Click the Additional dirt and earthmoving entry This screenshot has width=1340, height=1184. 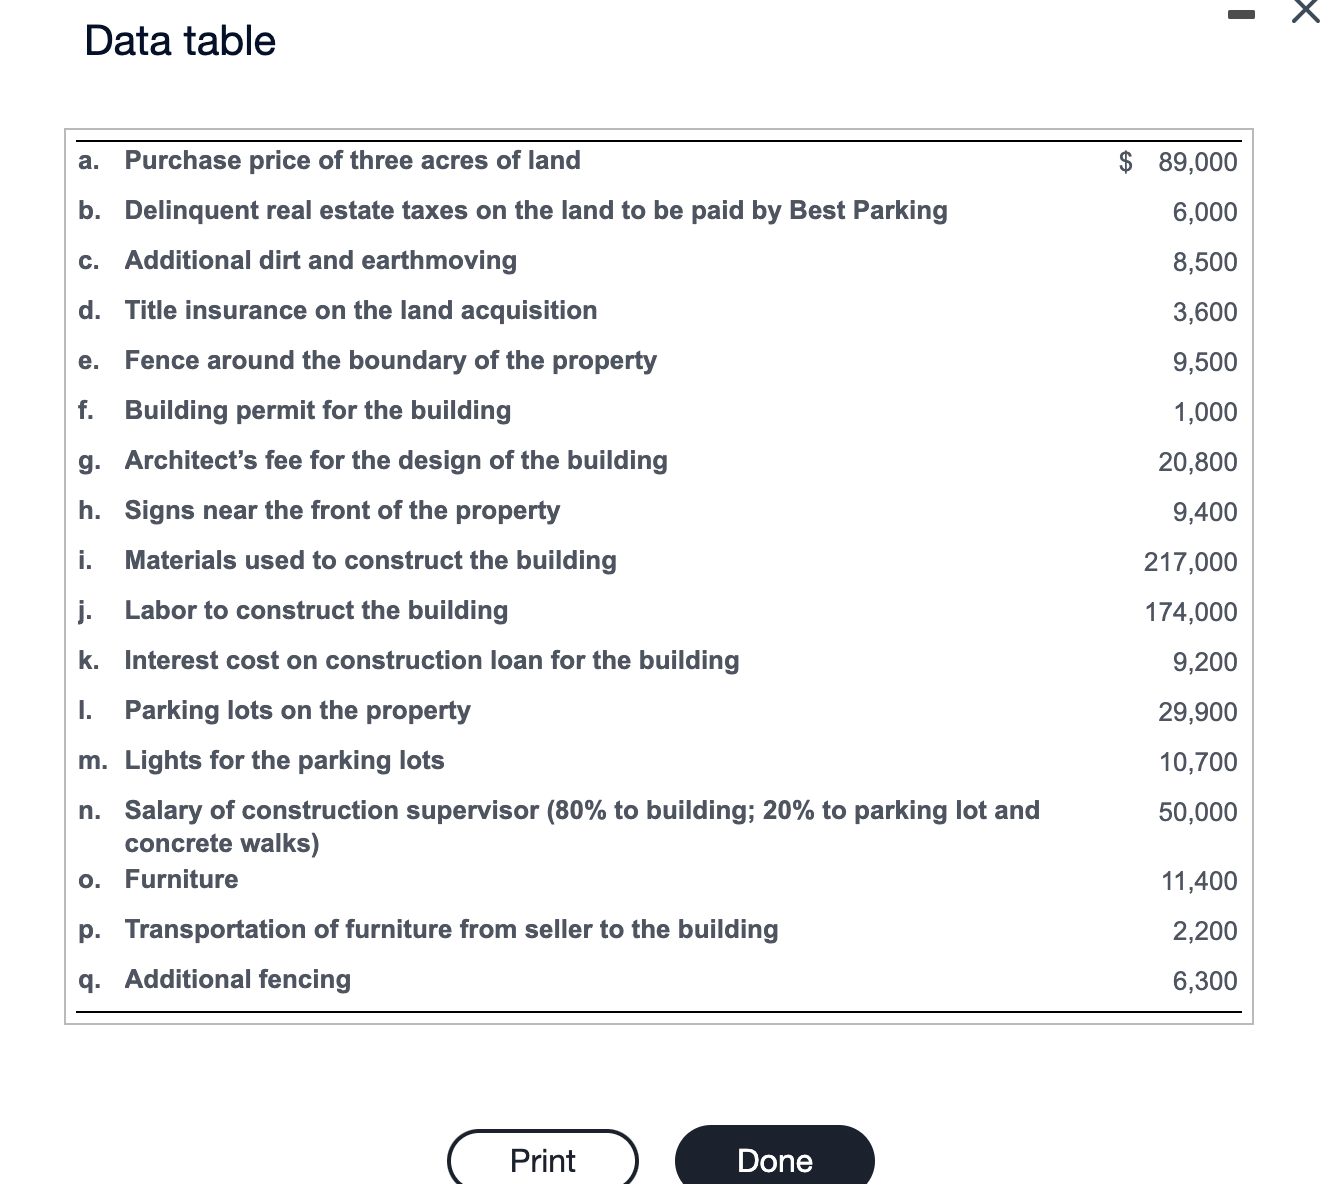321,260
